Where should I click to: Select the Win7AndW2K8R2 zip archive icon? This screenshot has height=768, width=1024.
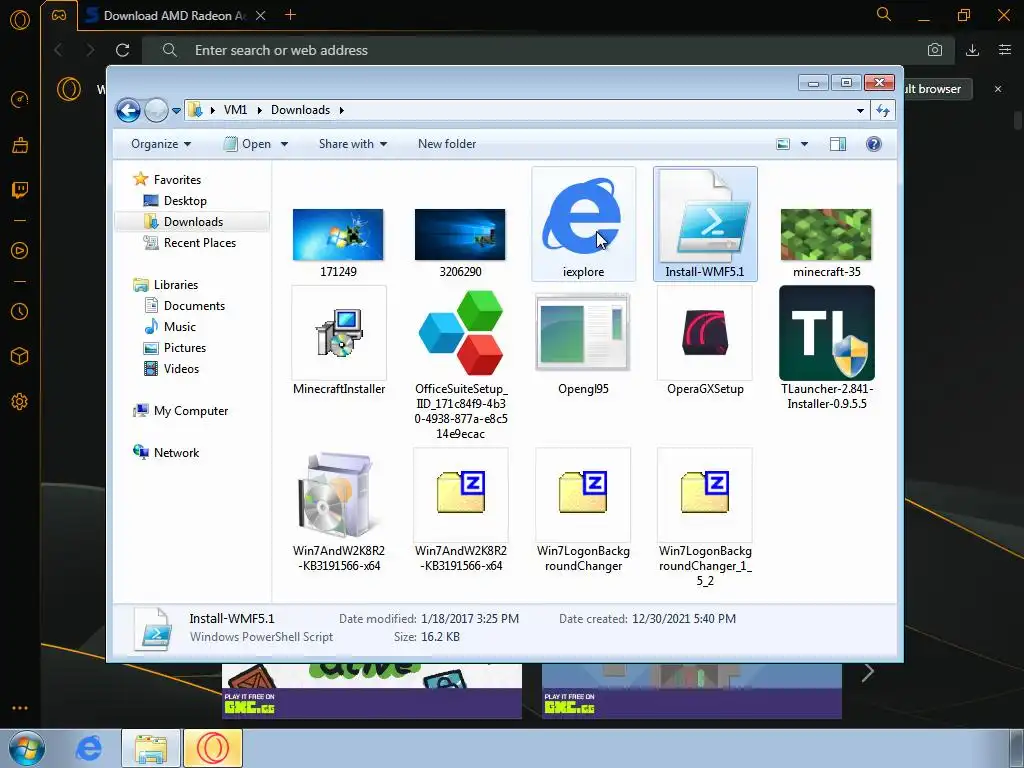point(460,495)
